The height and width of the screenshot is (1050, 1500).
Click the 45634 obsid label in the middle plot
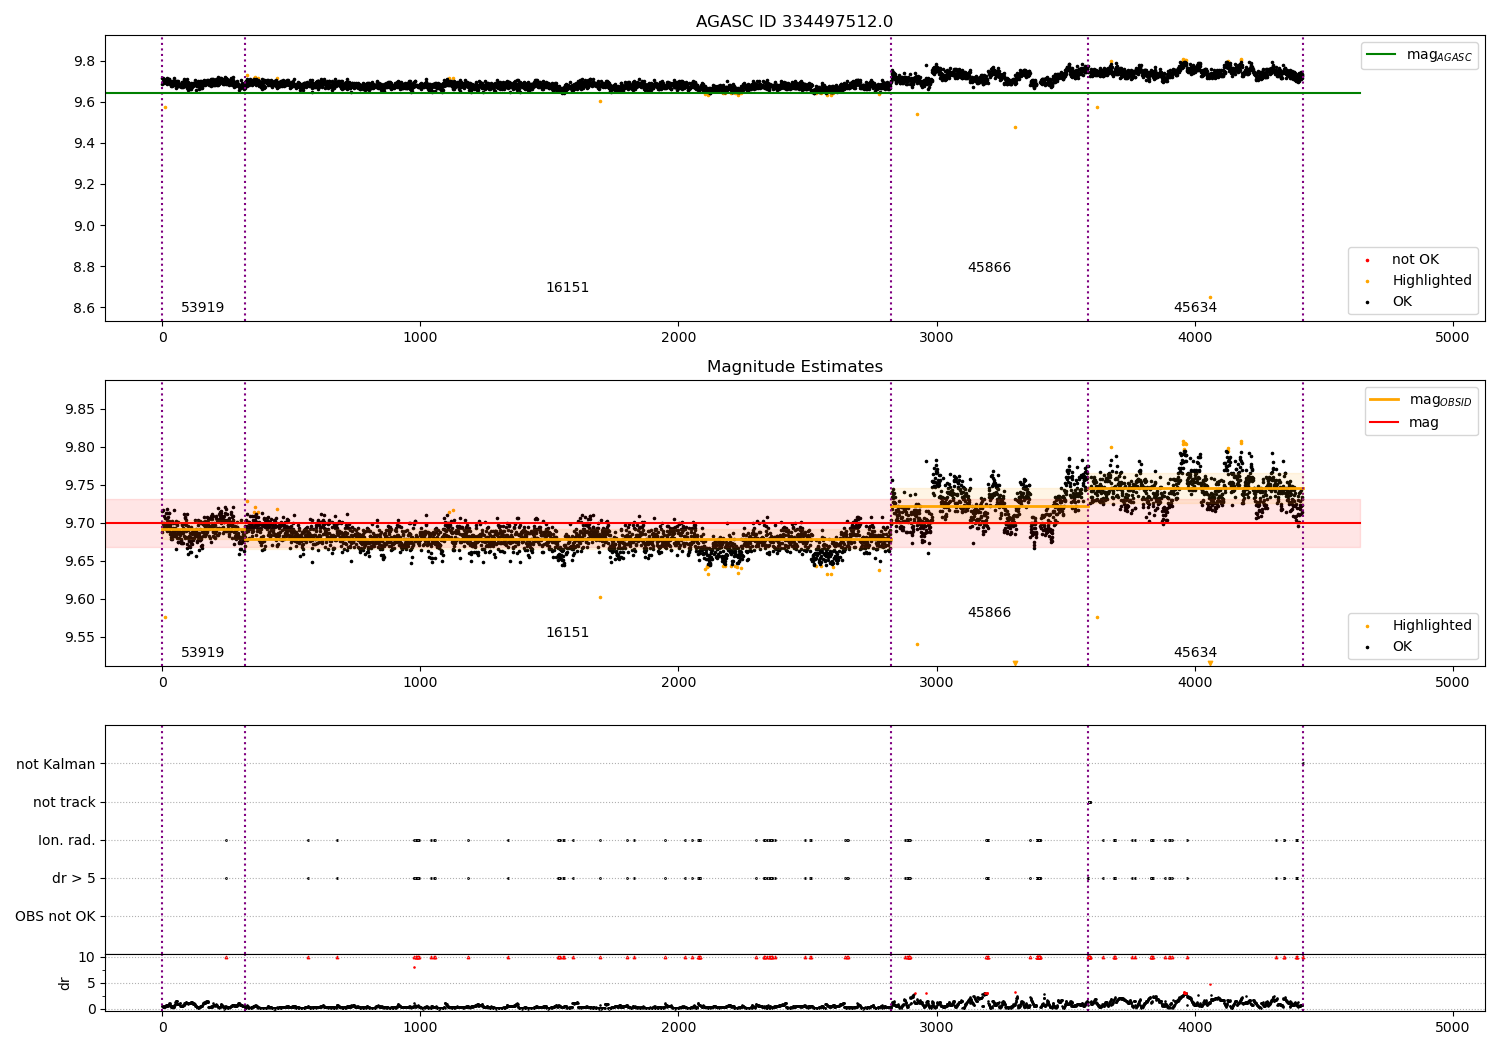[x=1195, y=653]
